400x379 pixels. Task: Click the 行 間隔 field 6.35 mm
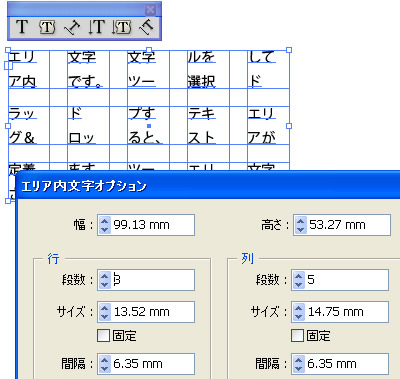point(146,364)
